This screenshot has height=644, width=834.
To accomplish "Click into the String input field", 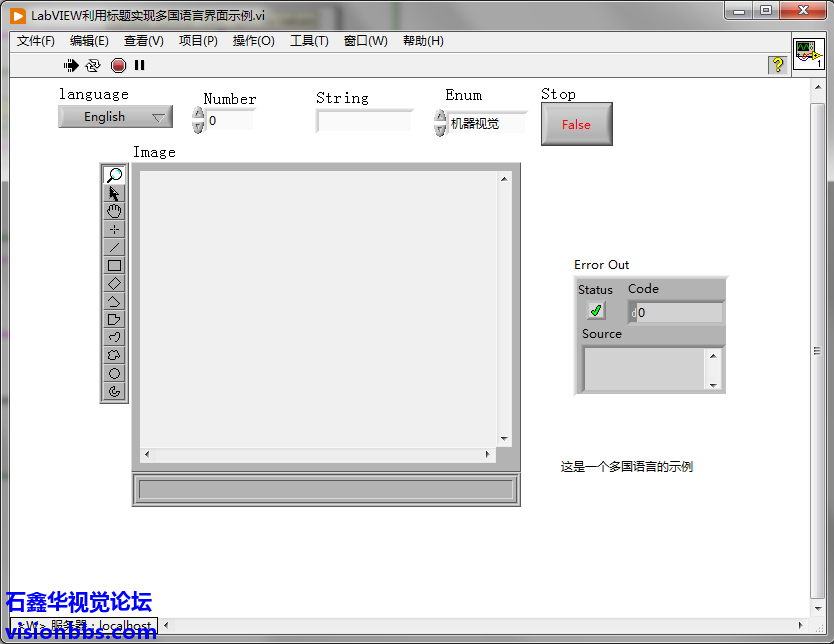I will coord(364,121).
